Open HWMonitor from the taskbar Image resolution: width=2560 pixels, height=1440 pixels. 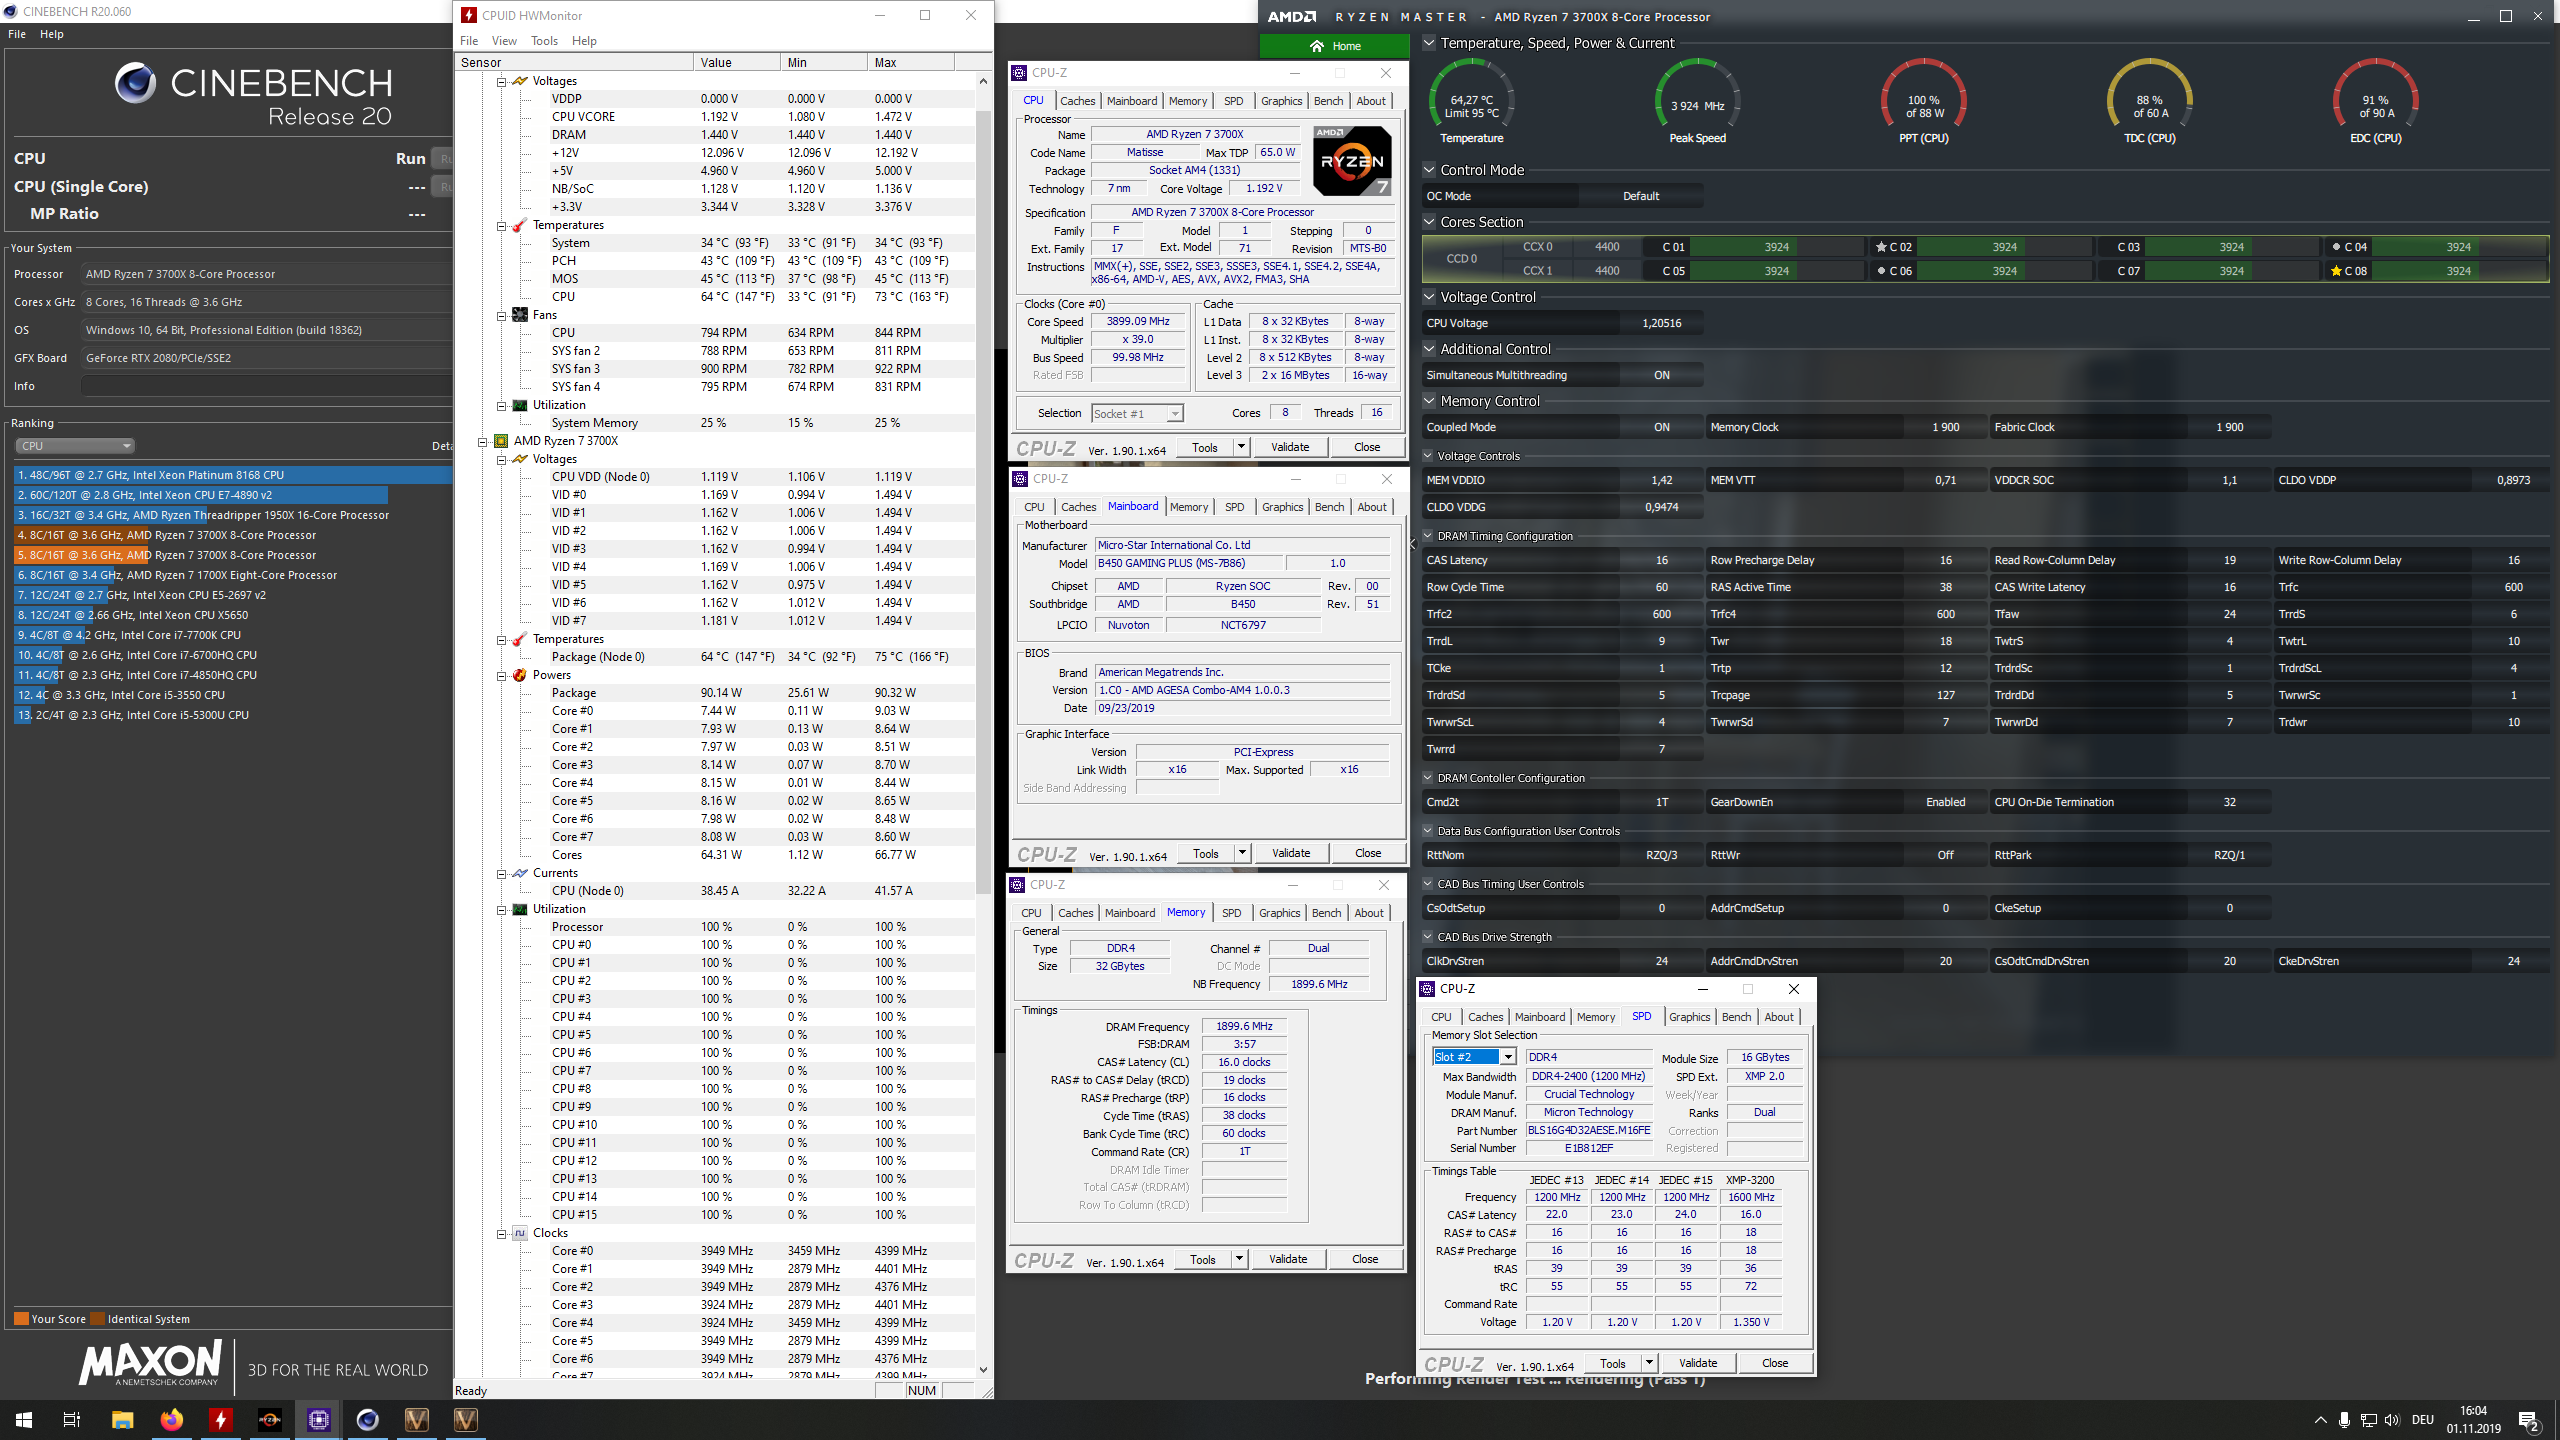point(220,1419)
